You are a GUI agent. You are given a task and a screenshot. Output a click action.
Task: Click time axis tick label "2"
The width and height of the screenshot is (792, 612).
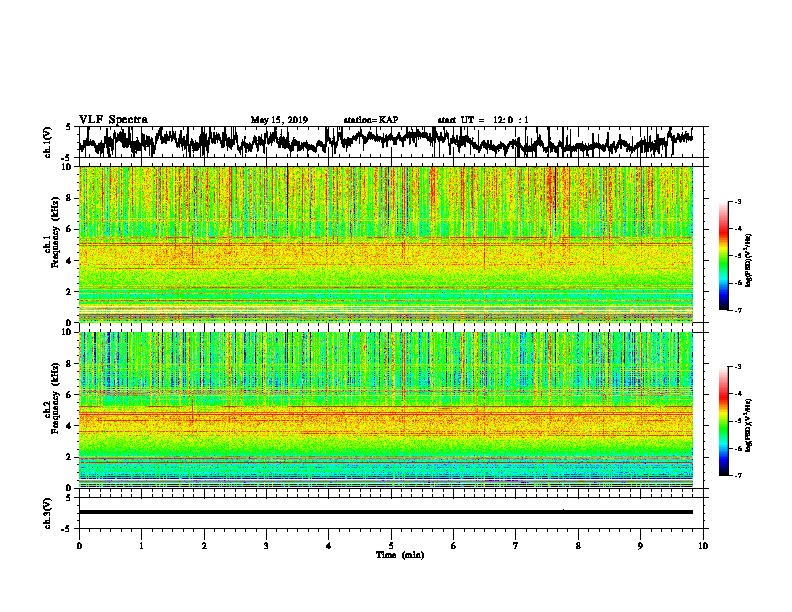pyautogui.click(x=204, y=545)
